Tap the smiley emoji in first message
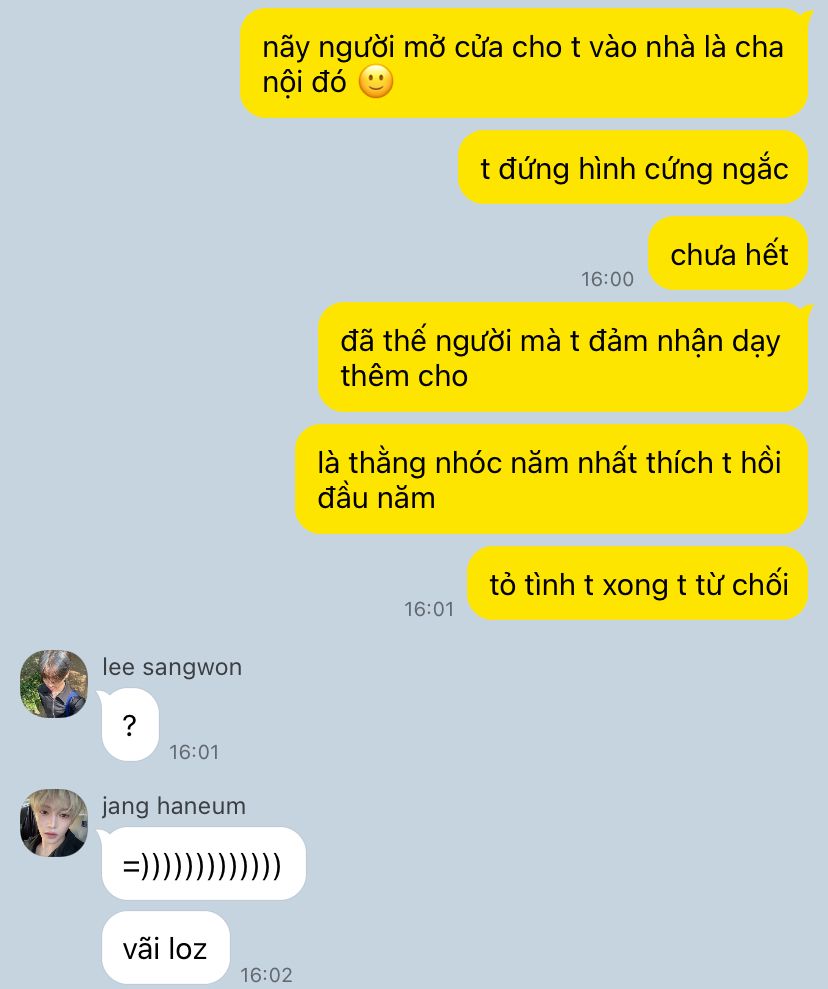Image resolution: width=828 pixels, height=989 pixels. (376, 82)
